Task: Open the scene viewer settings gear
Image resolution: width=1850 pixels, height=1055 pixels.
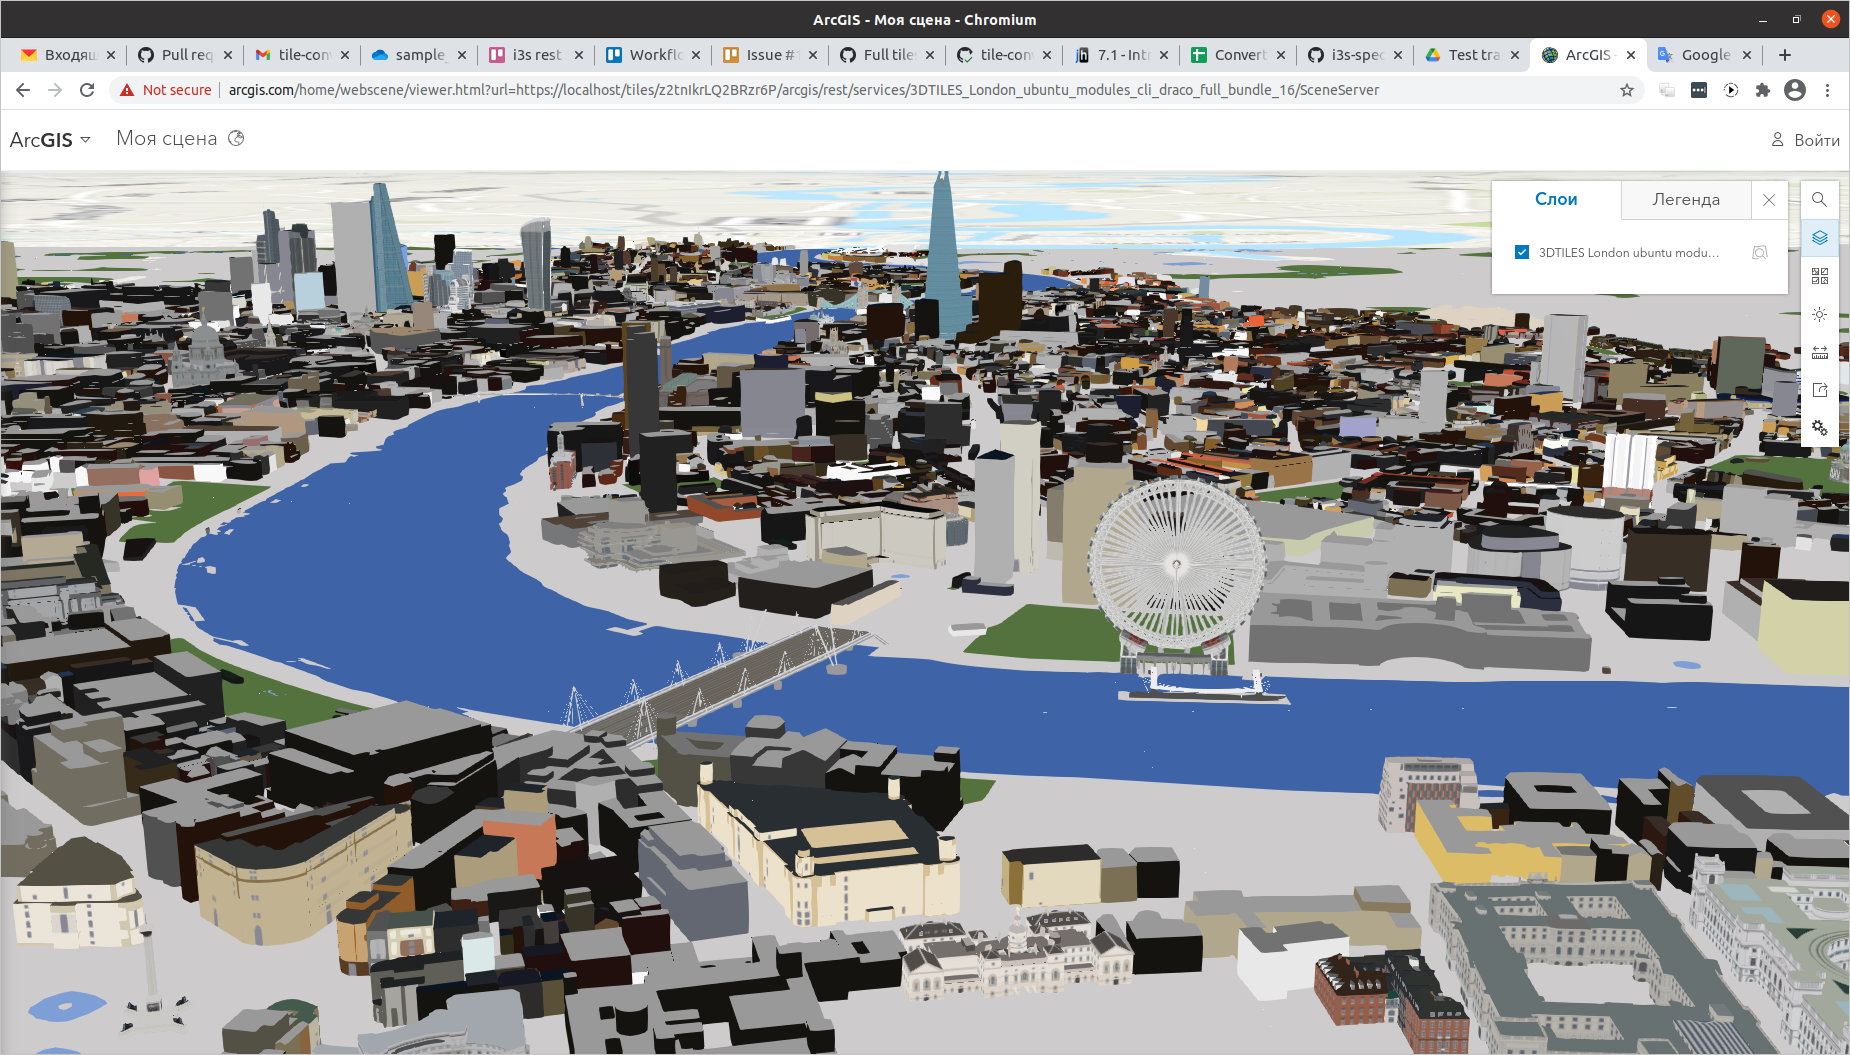Action: pyautogui.click(x=1820, y=428)
